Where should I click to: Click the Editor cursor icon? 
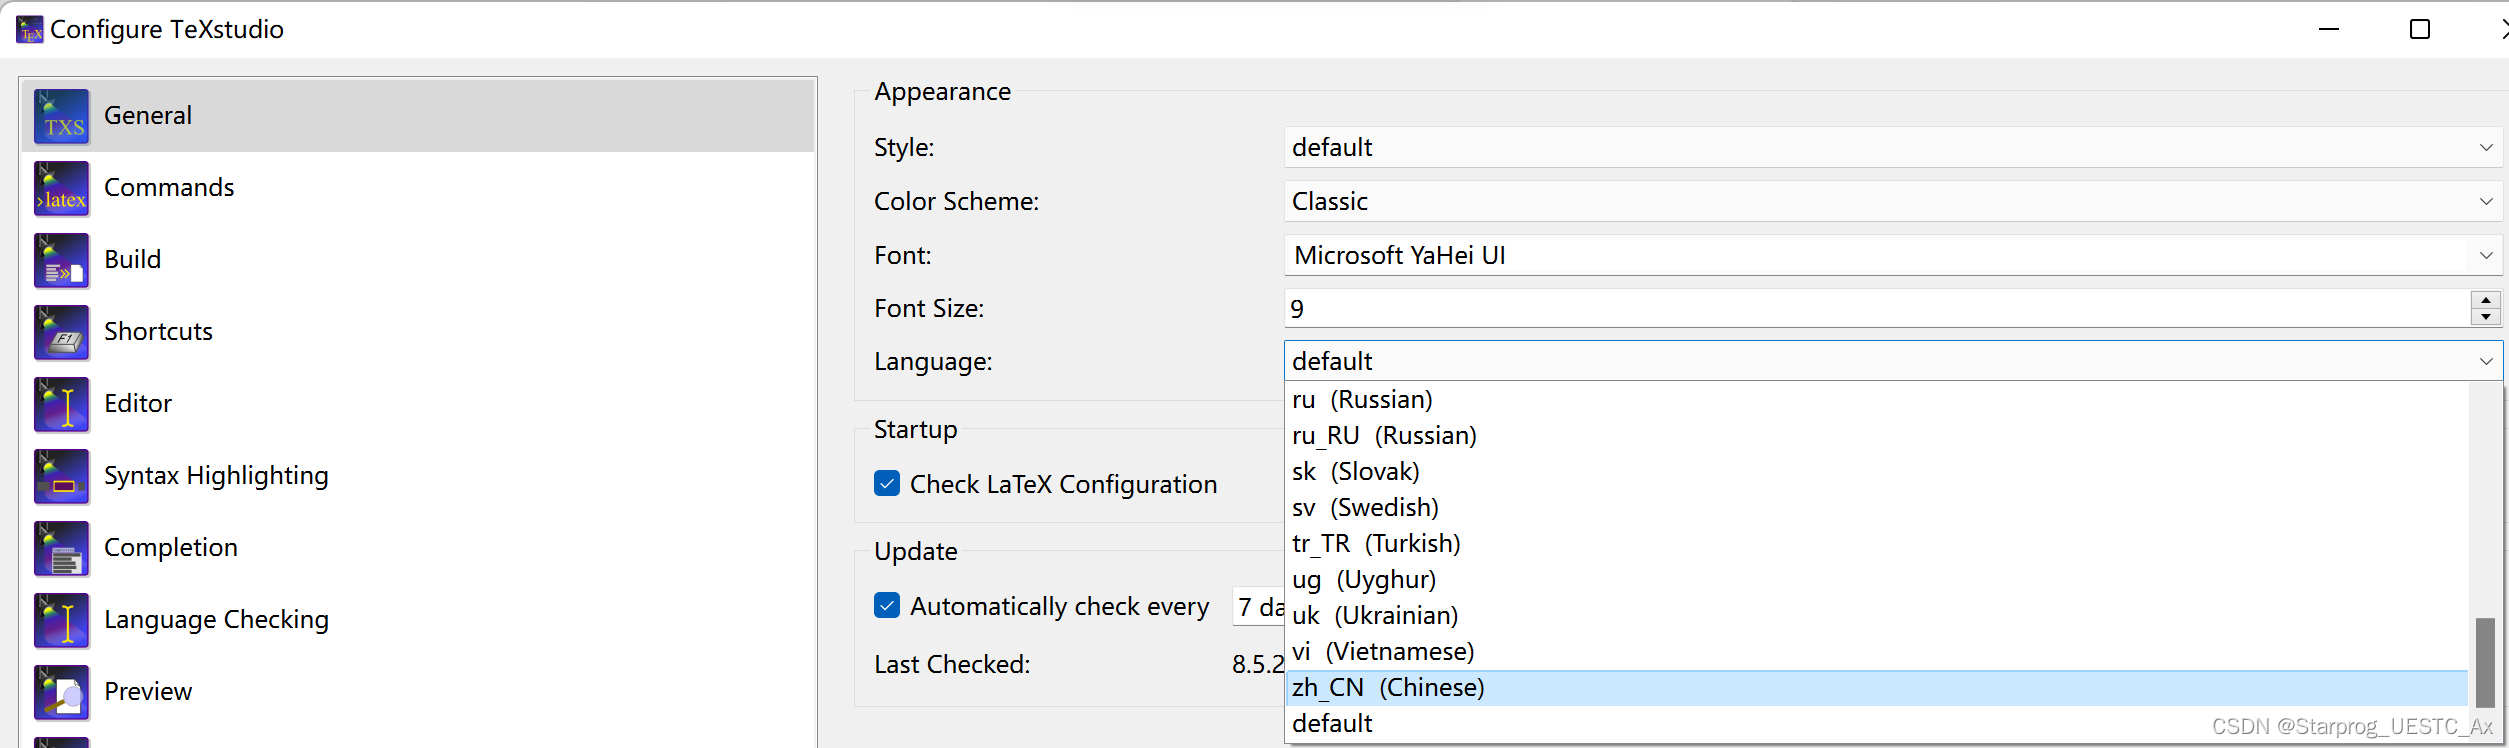point(62,405)
